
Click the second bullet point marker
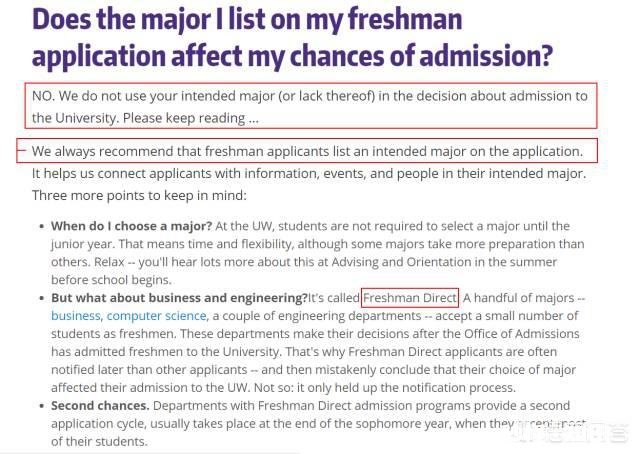coord(40,299)
